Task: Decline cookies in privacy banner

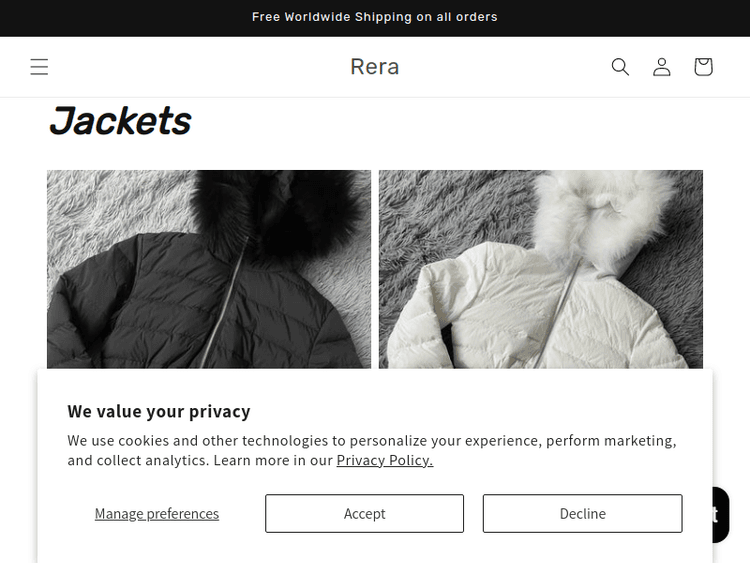Action: [x=582, y=513]
